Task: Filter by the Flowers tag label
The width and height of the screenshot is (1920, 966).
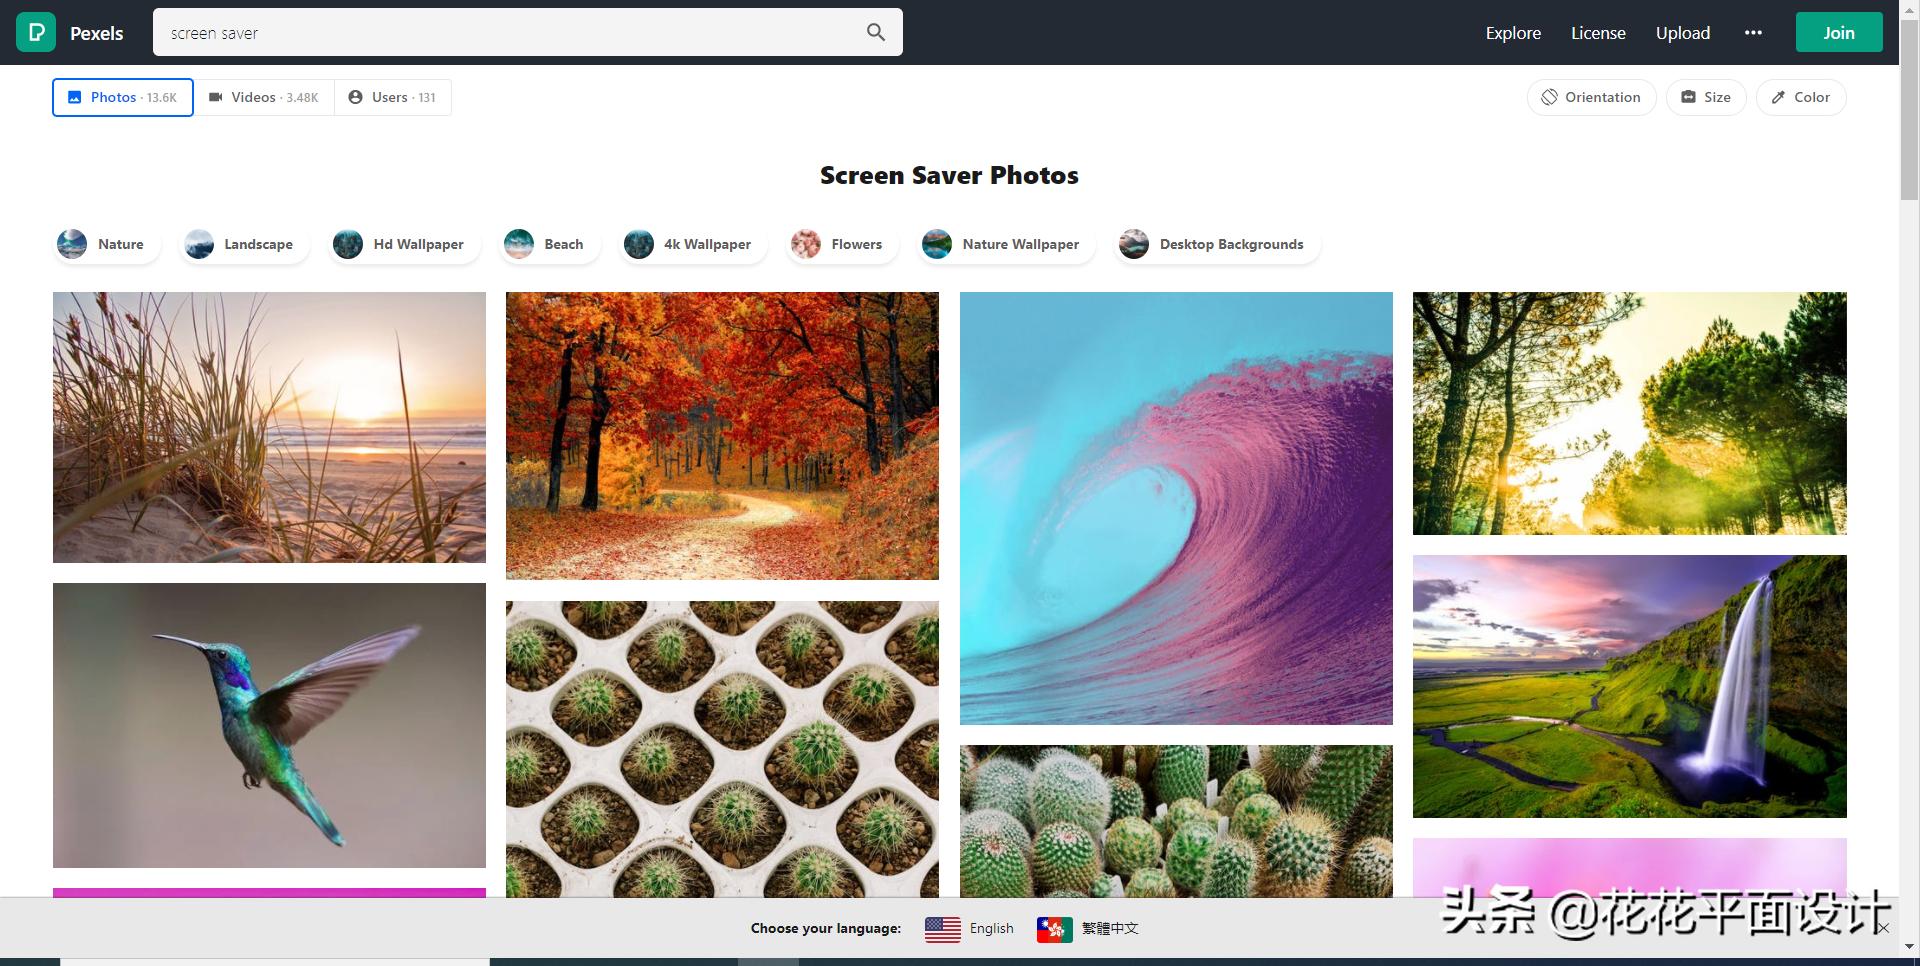Action: pos(857,244)
